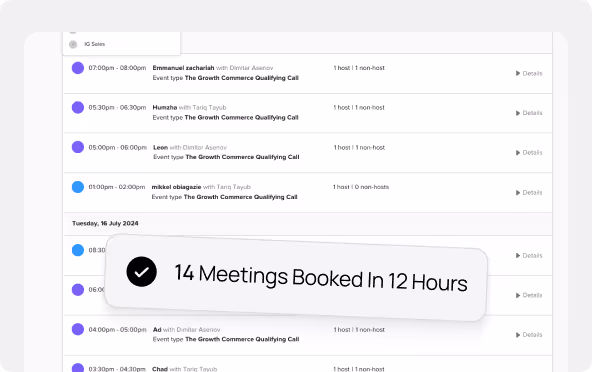Click gray circle next to IG Sales

point(73,44)
